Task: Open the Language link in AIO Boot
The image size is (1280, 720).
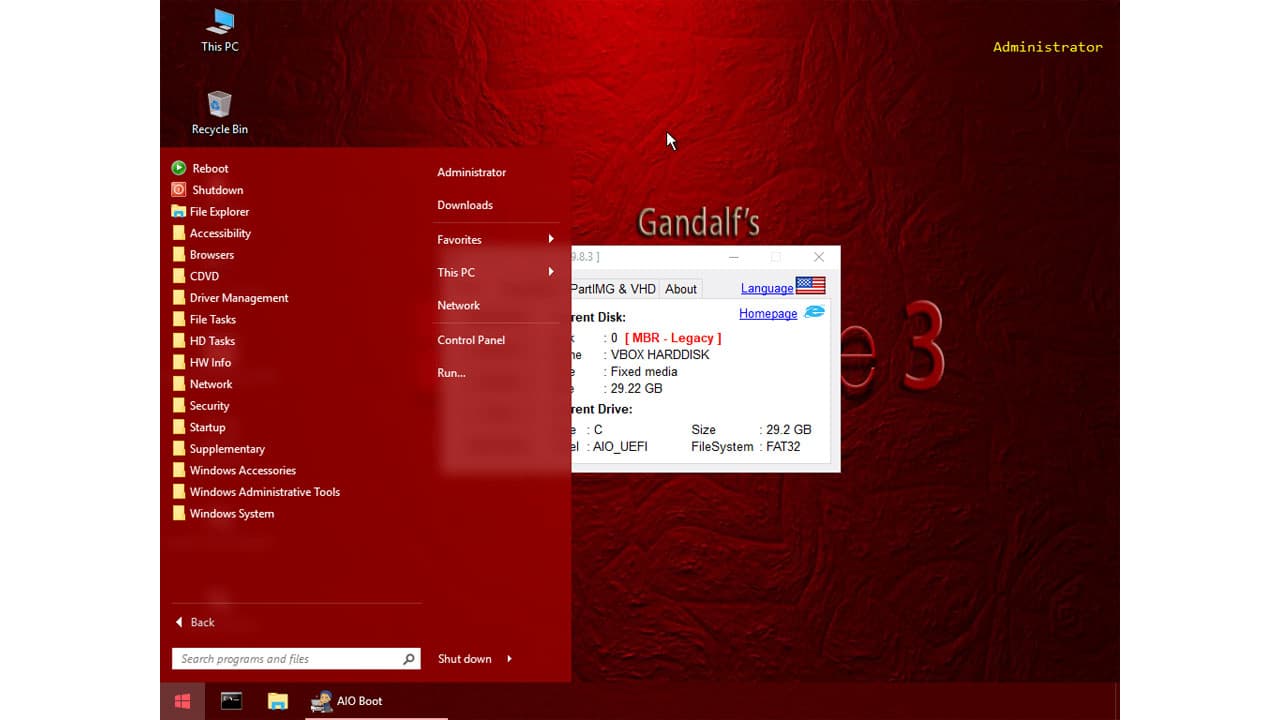Action: (x=765, y=288)
